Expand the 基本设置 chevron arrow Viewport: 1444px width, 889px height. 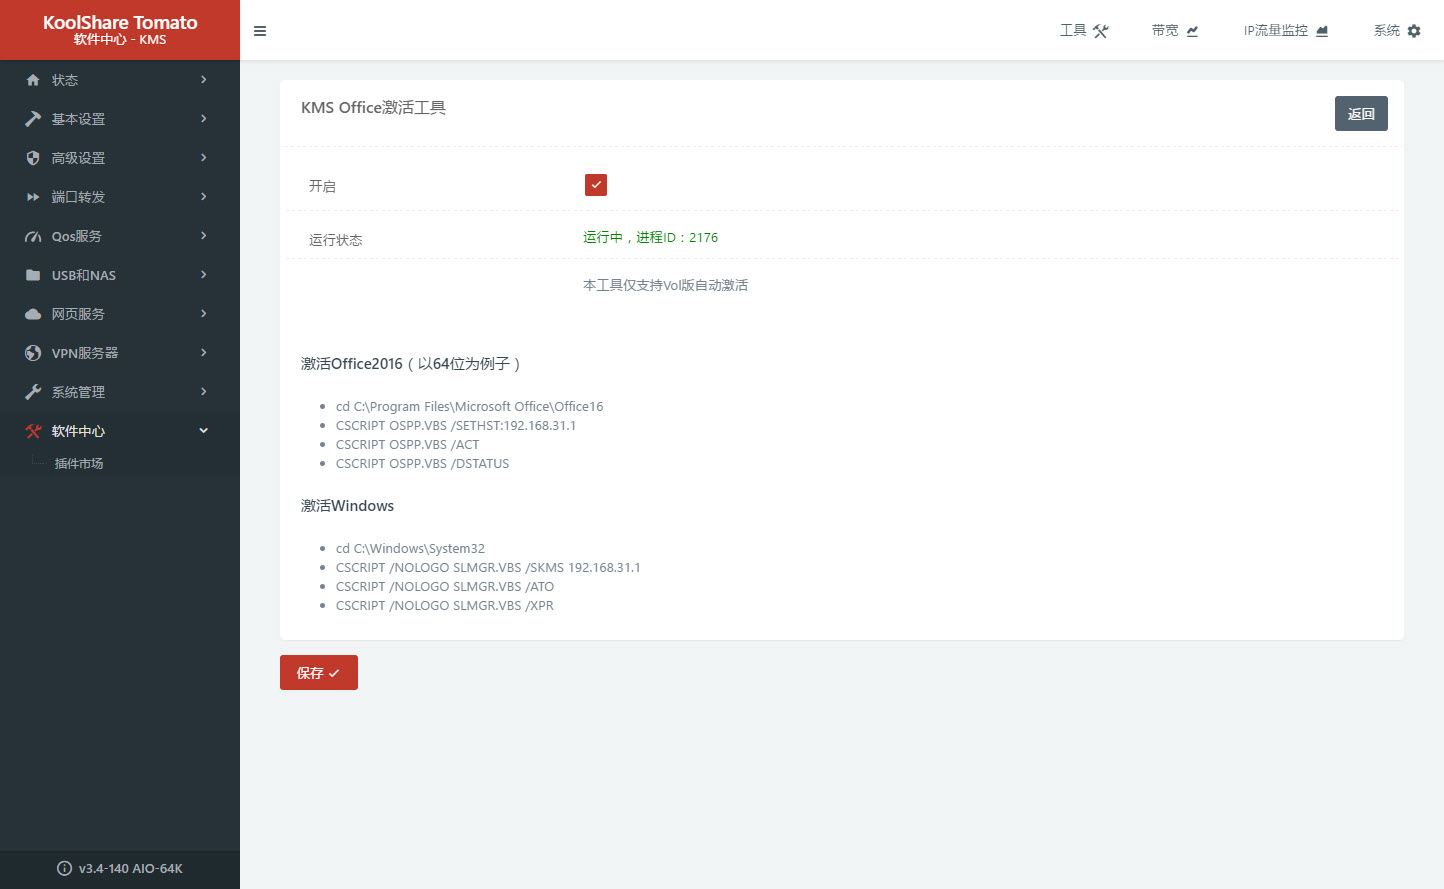tap(204, 119)
